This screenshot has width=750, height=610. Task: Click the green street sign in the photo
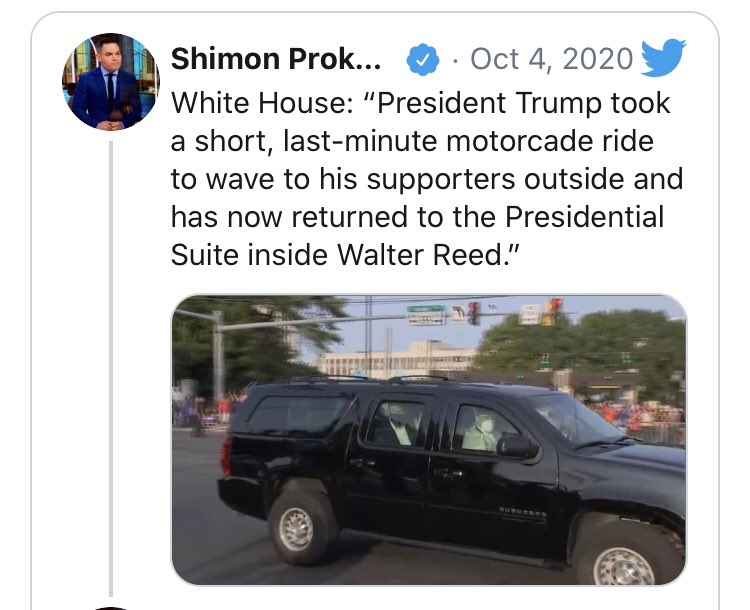(426, 309)
